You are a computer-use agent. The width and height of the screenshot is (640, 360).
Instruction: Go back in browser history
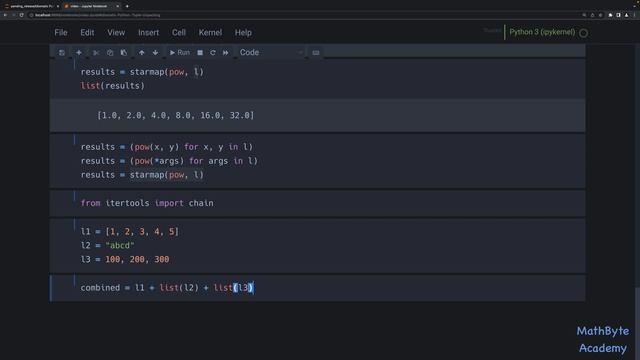tap(5, 15)
